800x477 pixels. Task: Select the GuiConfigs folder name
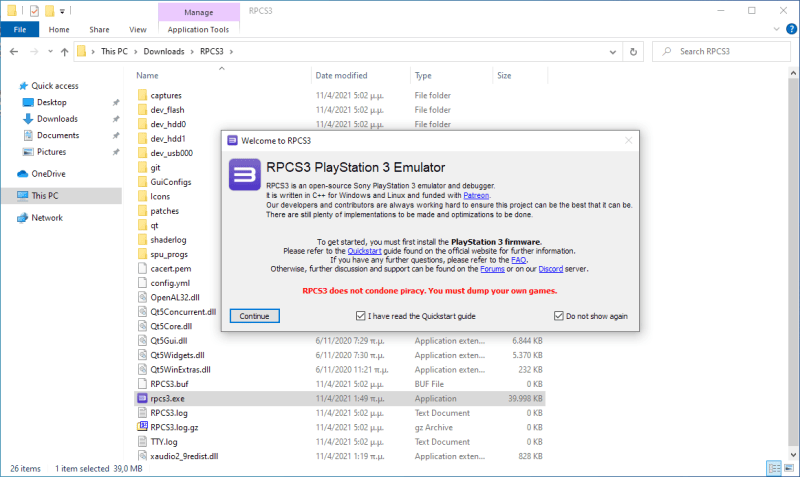click(x=171, y=182)
